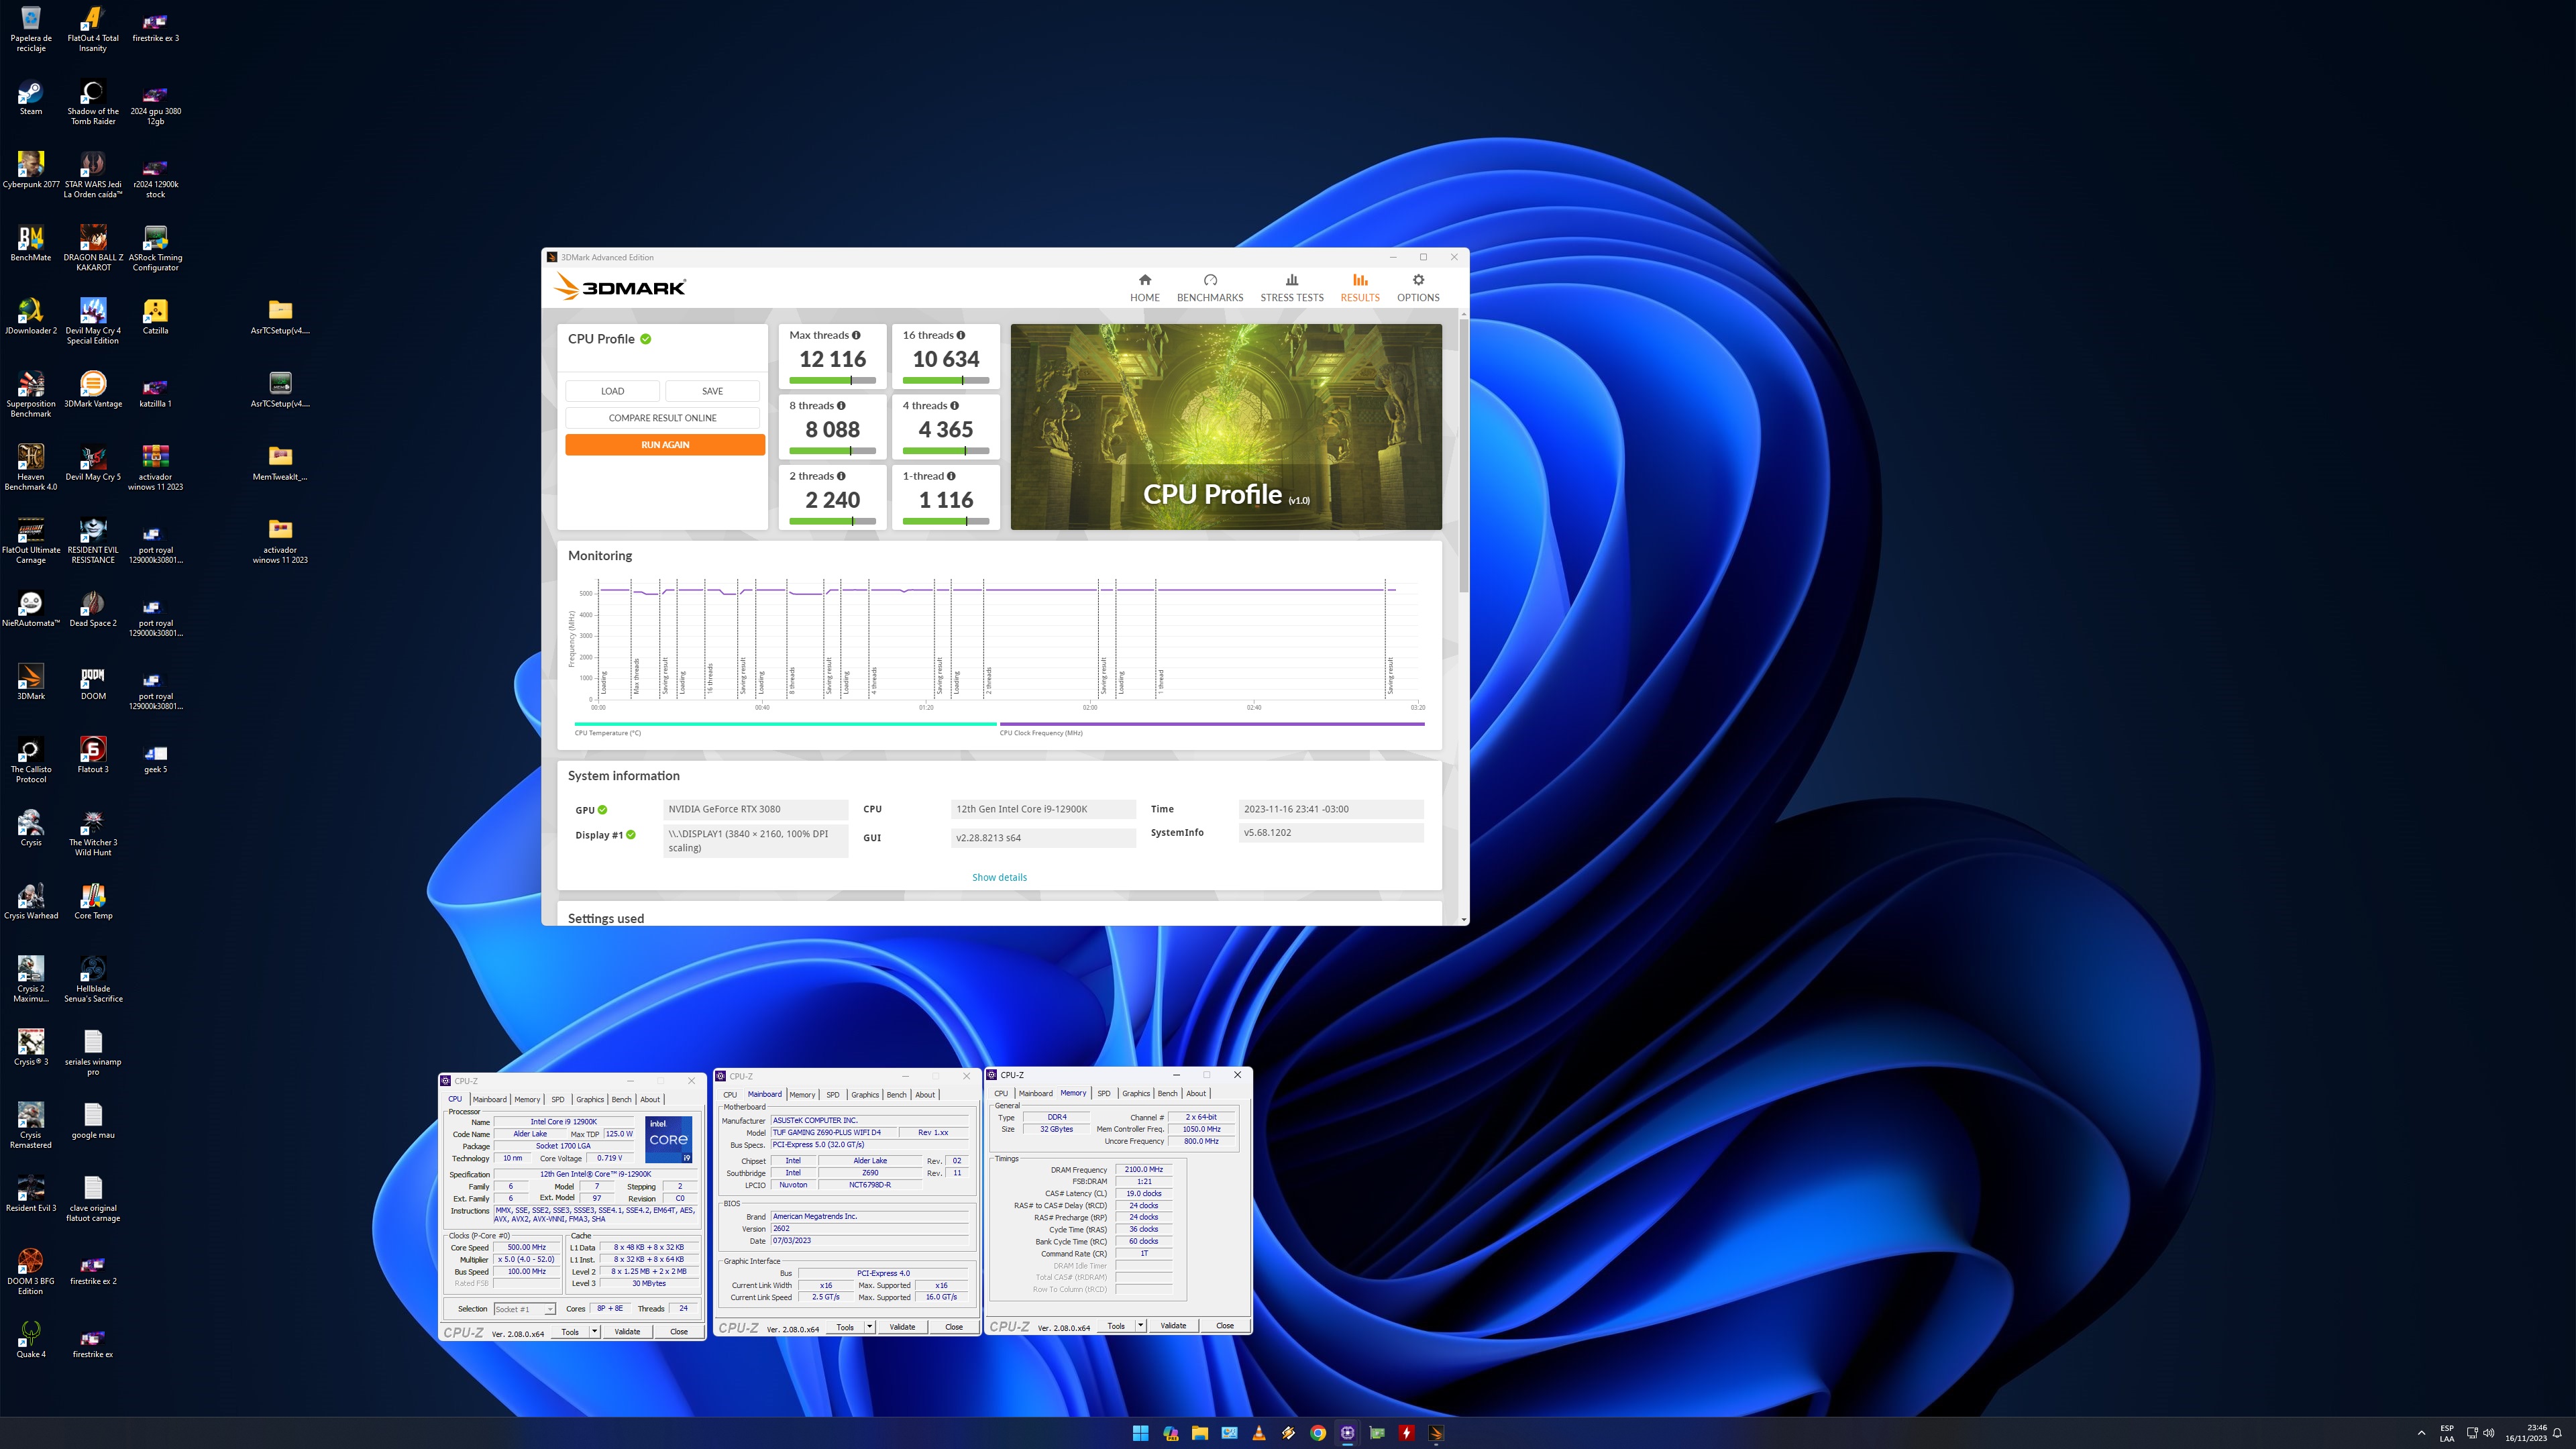This screenshot has height=1449, width=2576.
Task: Select the MemTweakIt folder on desktop
Action: (x=280, y=463)
